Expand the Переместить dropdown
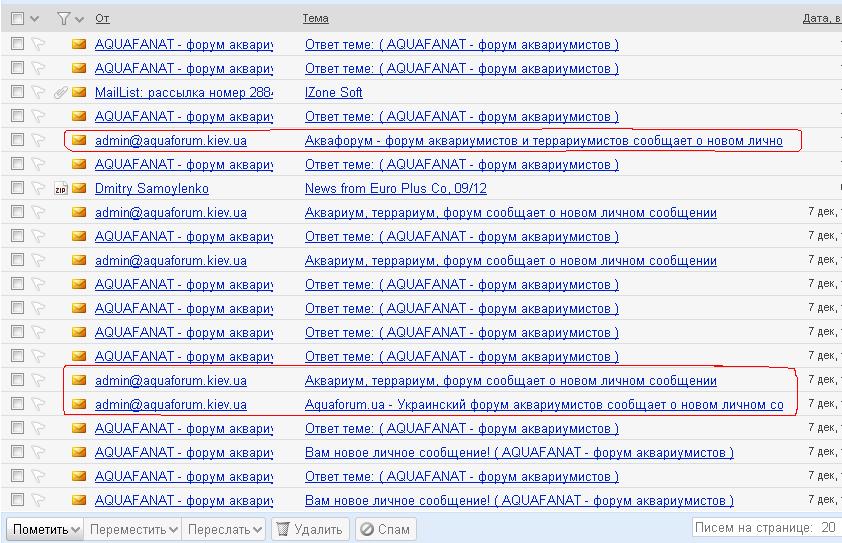842x543 pixels. pos(133,529)
